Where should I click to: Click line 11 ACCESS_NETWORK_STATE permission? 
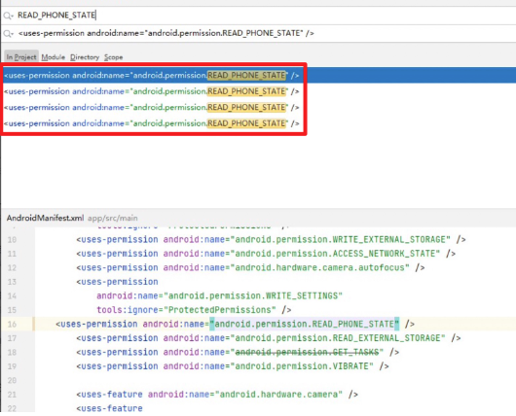coord(266,254)
